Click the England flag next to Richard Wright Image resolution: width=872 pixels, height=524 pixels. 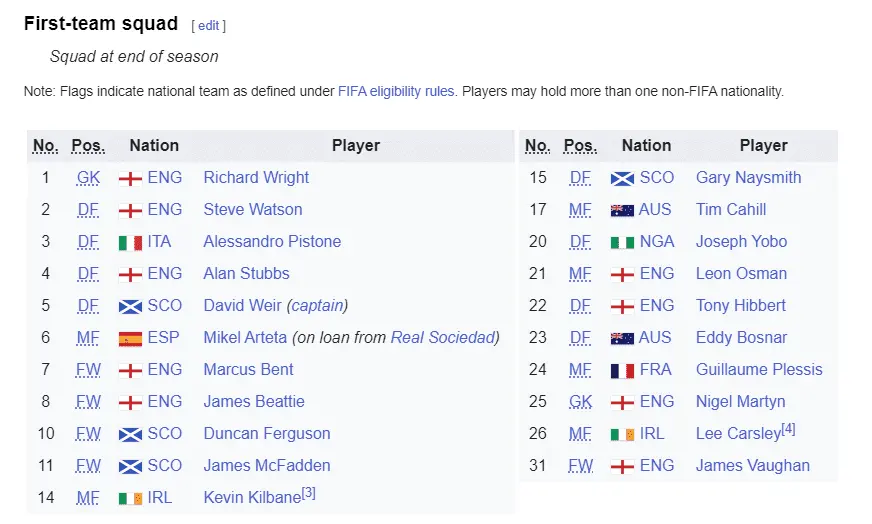[x=130, y=178]
